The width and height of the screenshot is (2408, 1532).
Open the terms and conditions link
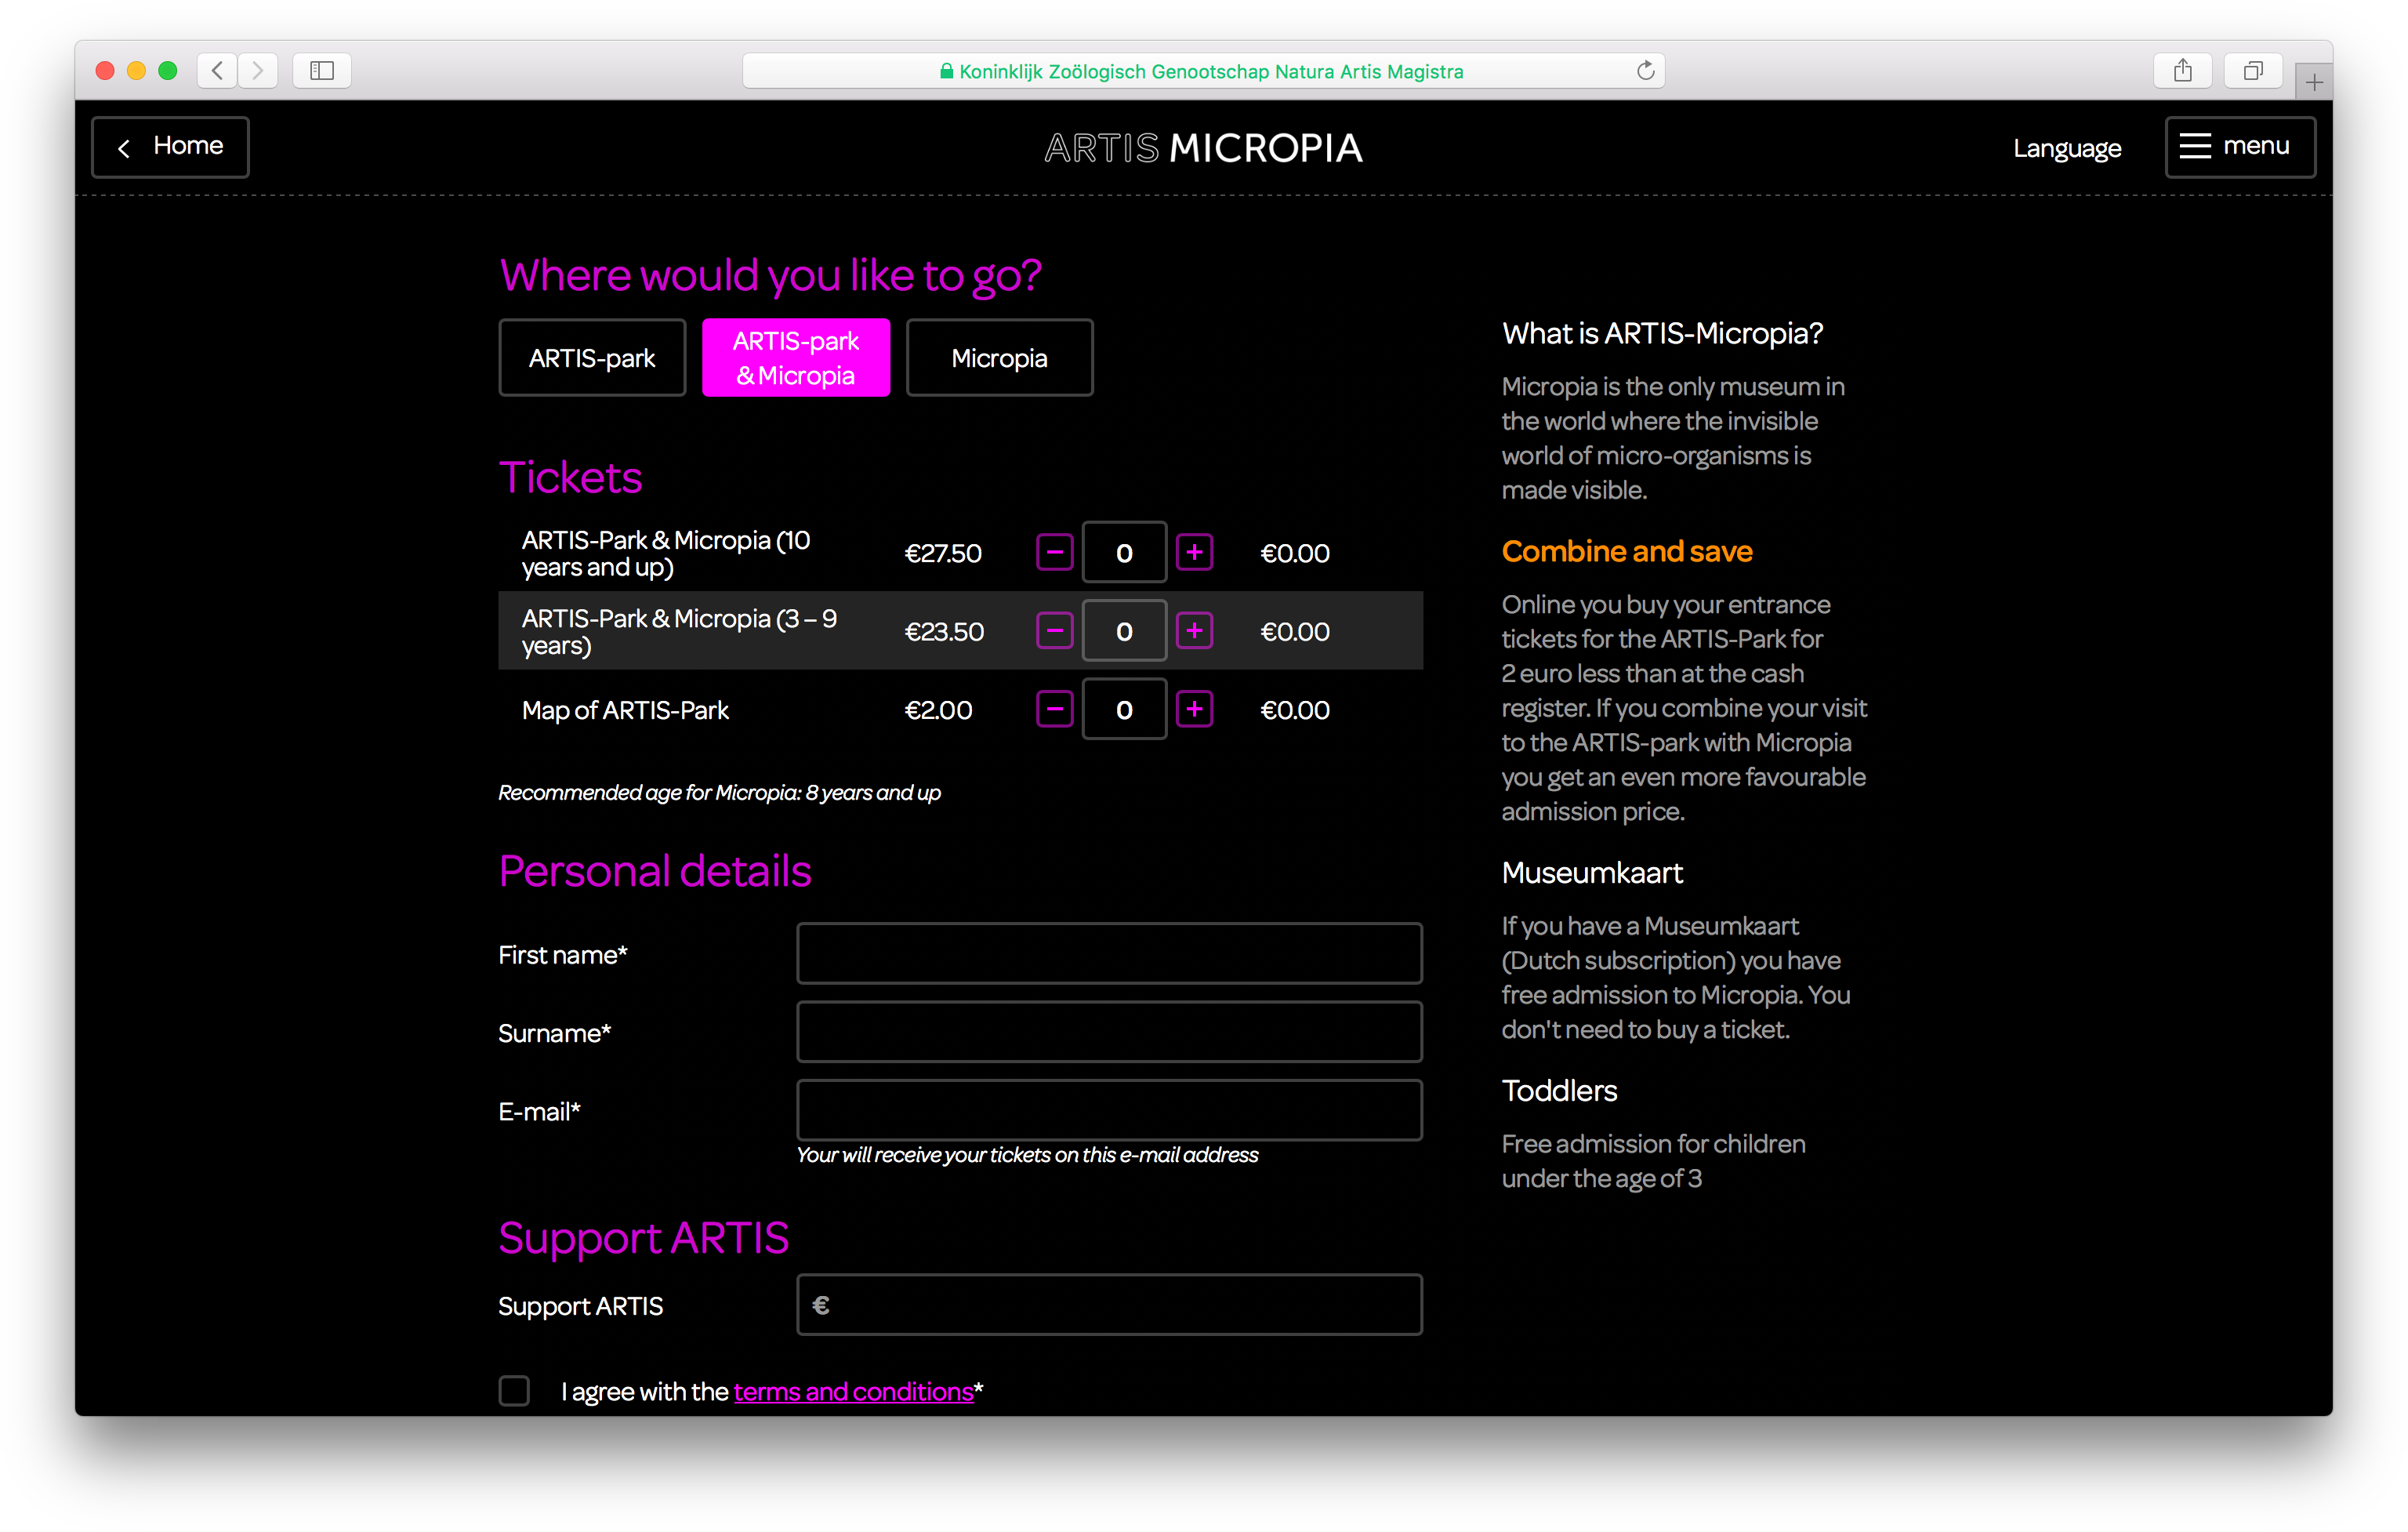click(853, 1392)
